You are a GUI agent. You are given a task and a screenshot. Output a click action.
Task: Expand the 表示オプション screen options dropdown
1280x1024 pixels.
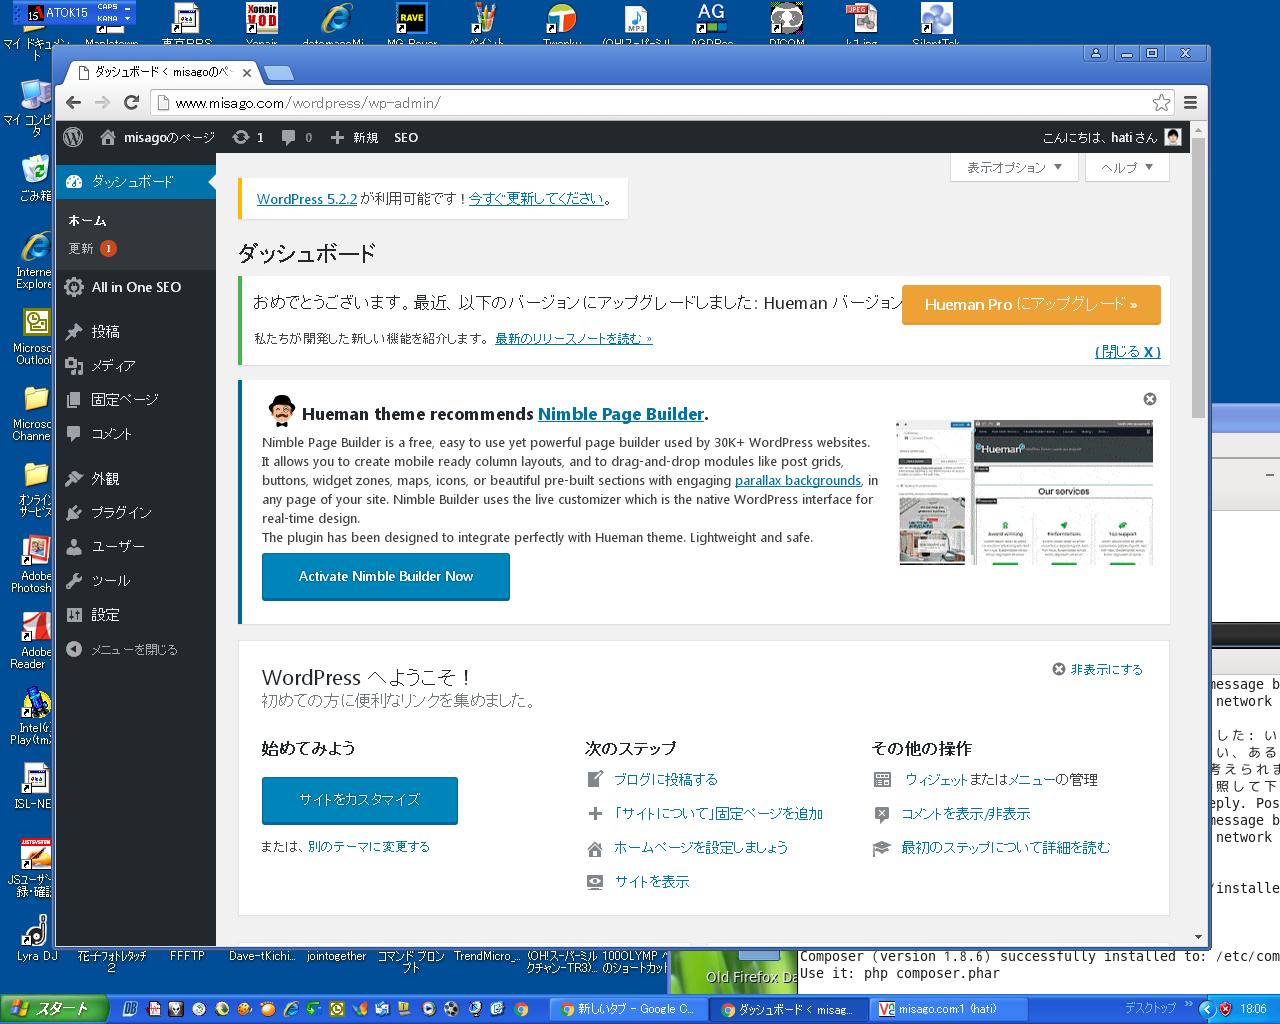(1014, 167)
